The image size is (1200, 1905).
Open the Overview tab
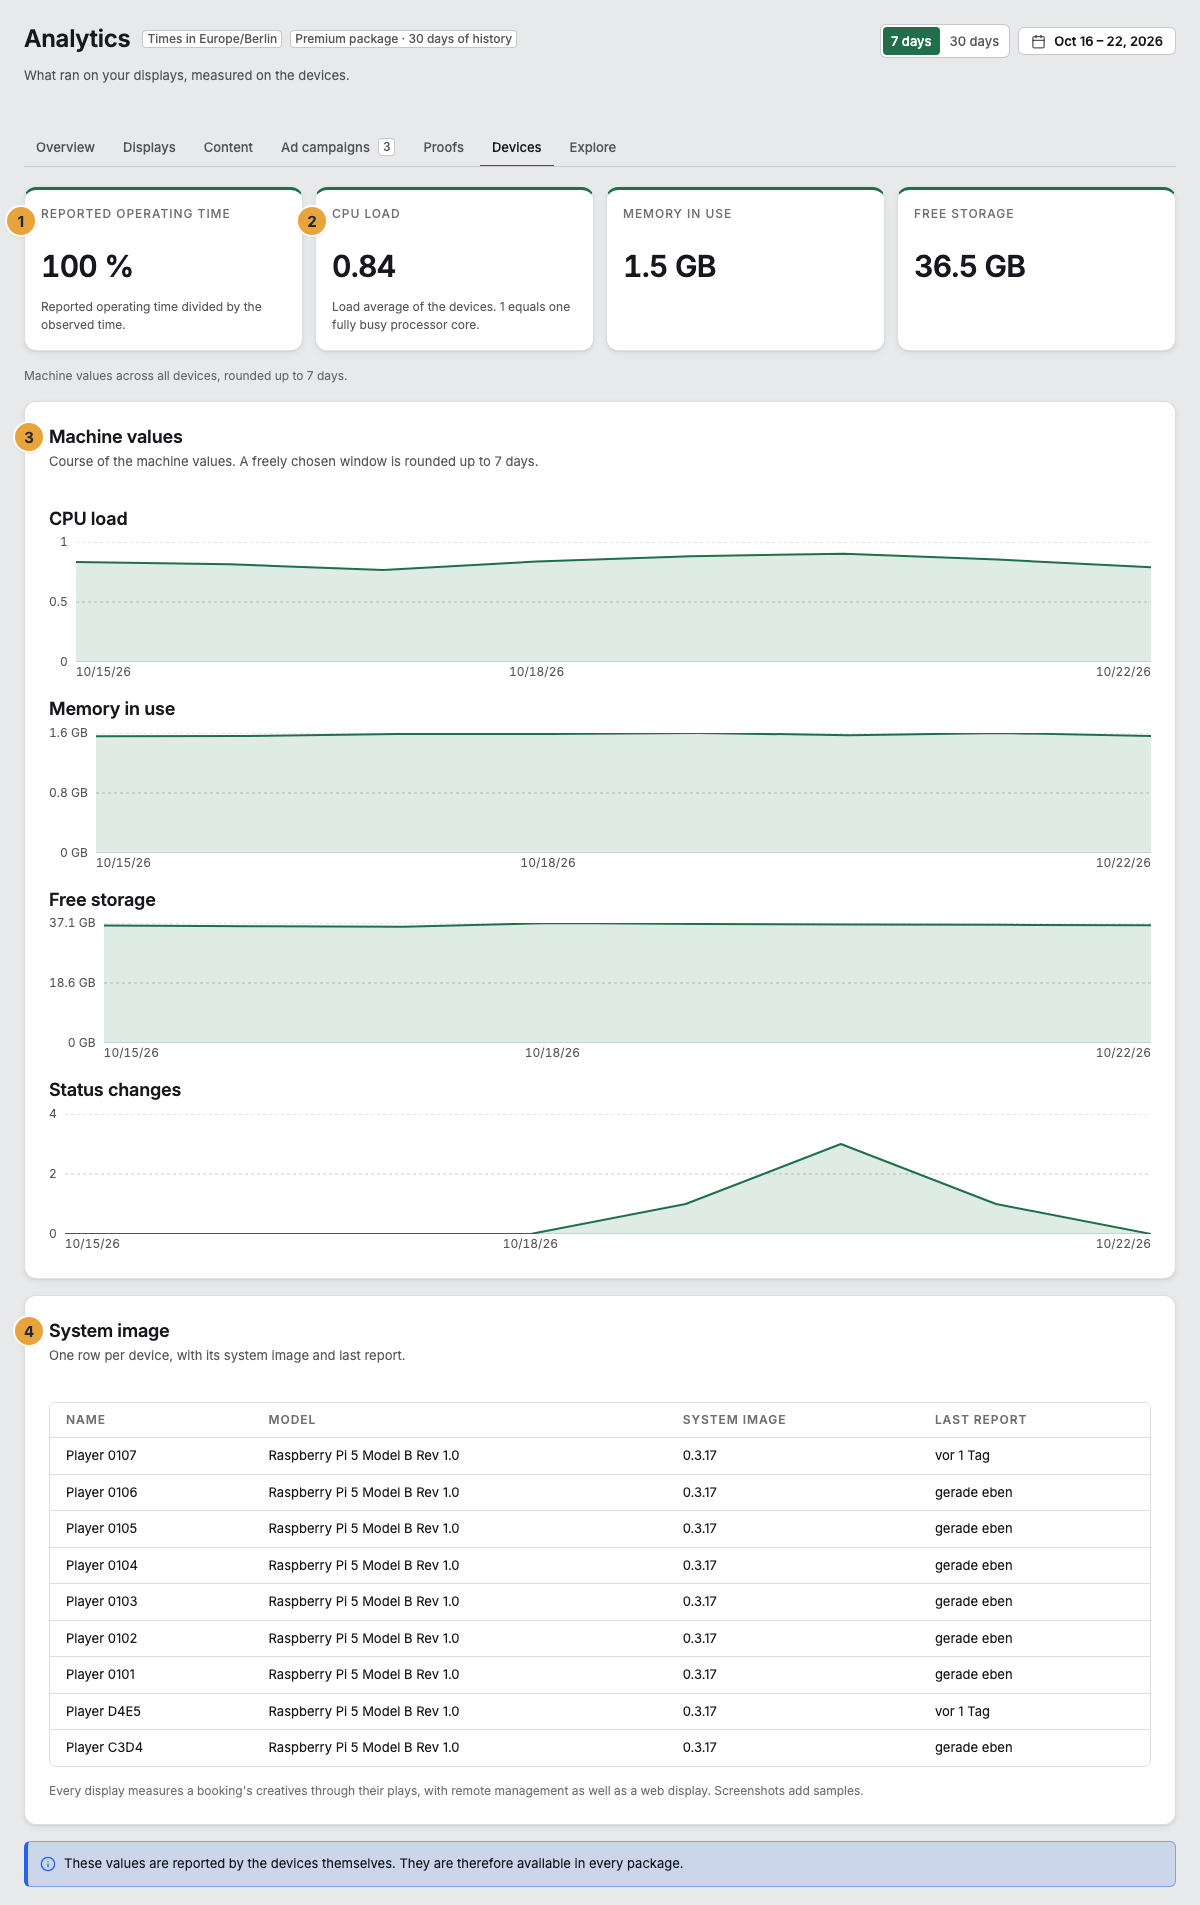(x=65, y=147)
